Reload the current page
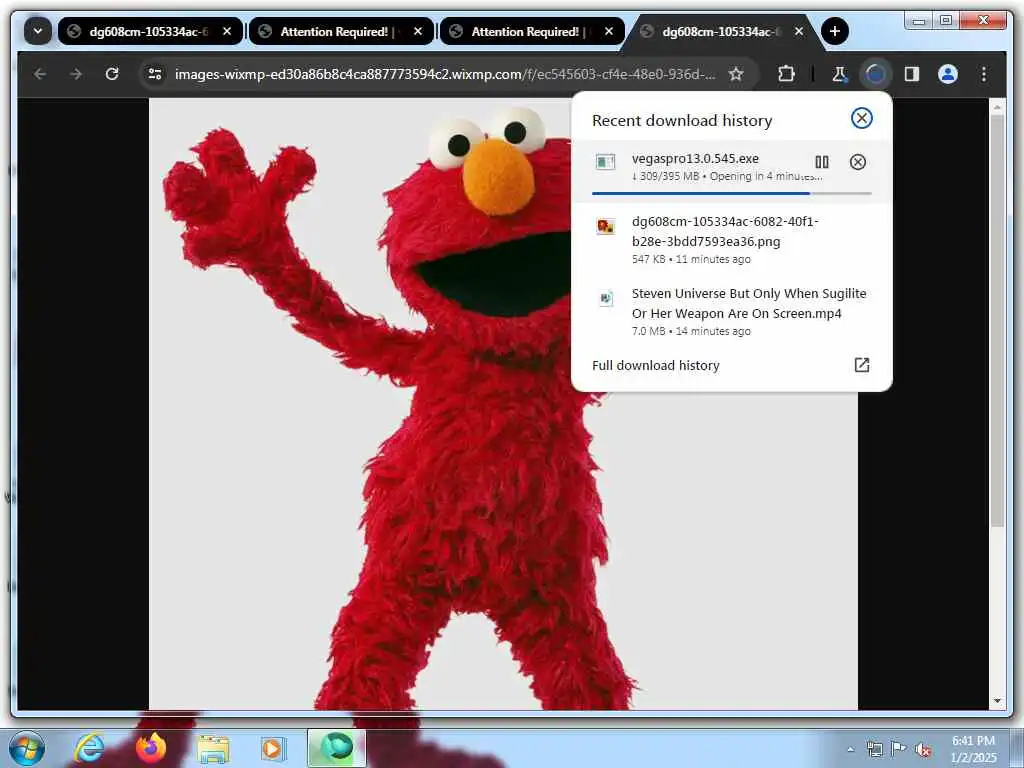The width and height of the screenshot is (1024, 768). click(x=112, y=74)
